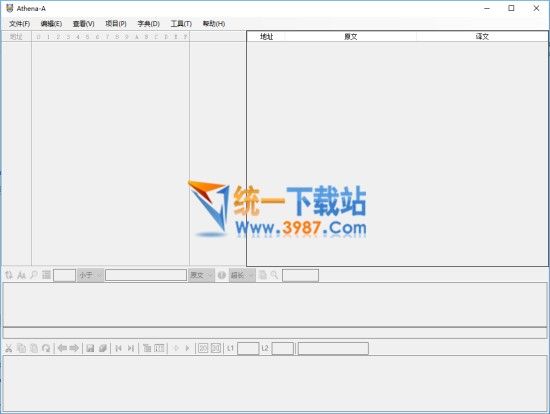Open the 小于 comparison dropdown
The image size is (550, 414).
pos(90,275)
